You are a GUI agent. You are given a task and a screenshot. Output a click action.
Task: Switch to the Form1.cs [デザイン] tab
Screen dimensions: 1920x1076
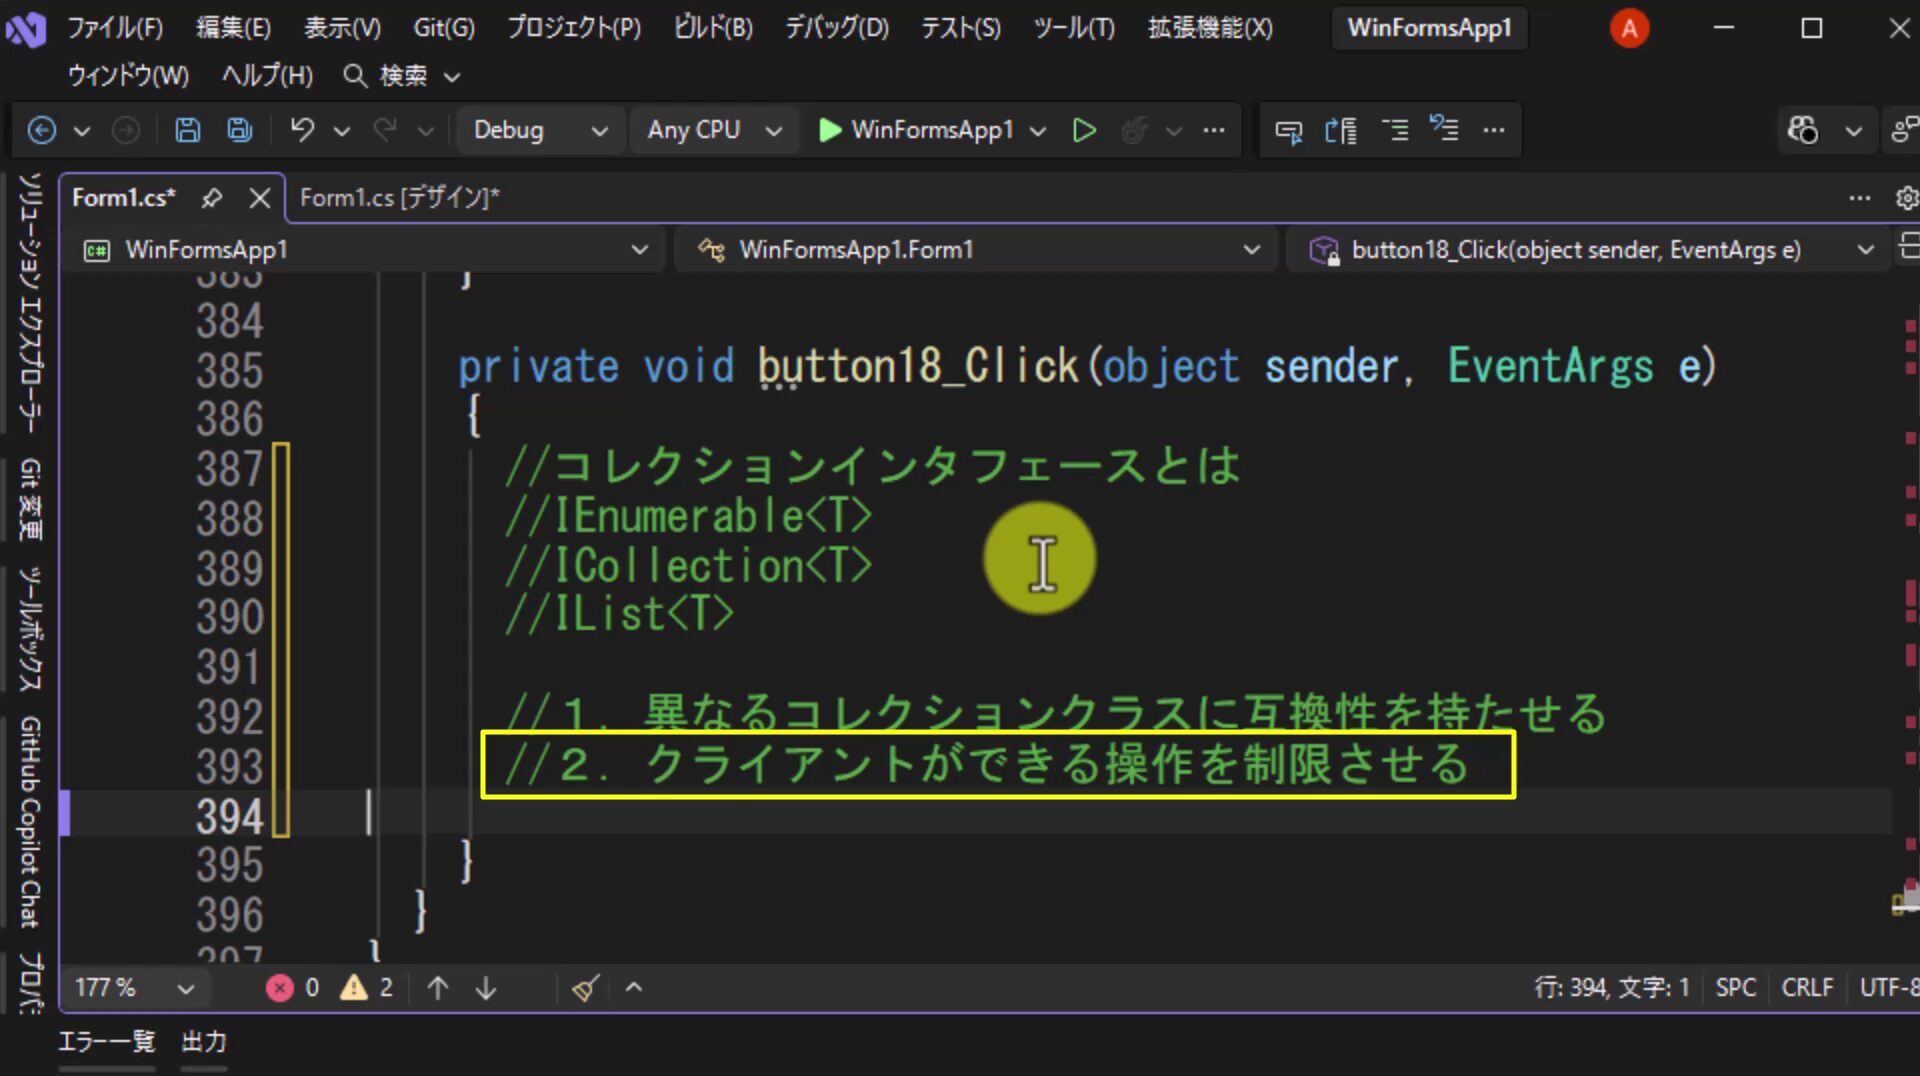399,198
